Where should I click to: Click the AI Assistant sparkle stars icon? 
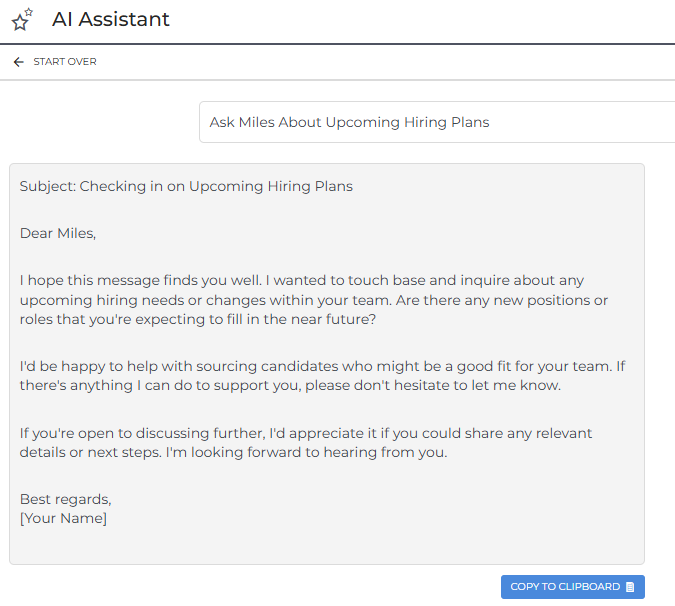[x=22, y=19]
